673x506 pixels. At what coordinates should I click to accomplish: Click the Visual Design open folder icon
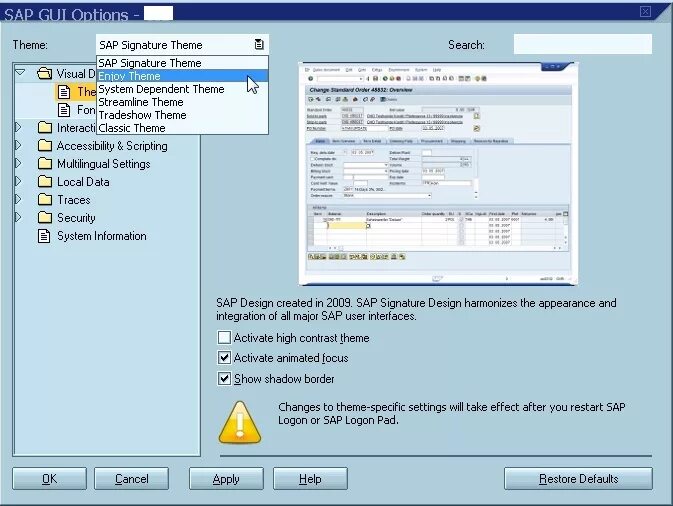(x=44, y=73)
